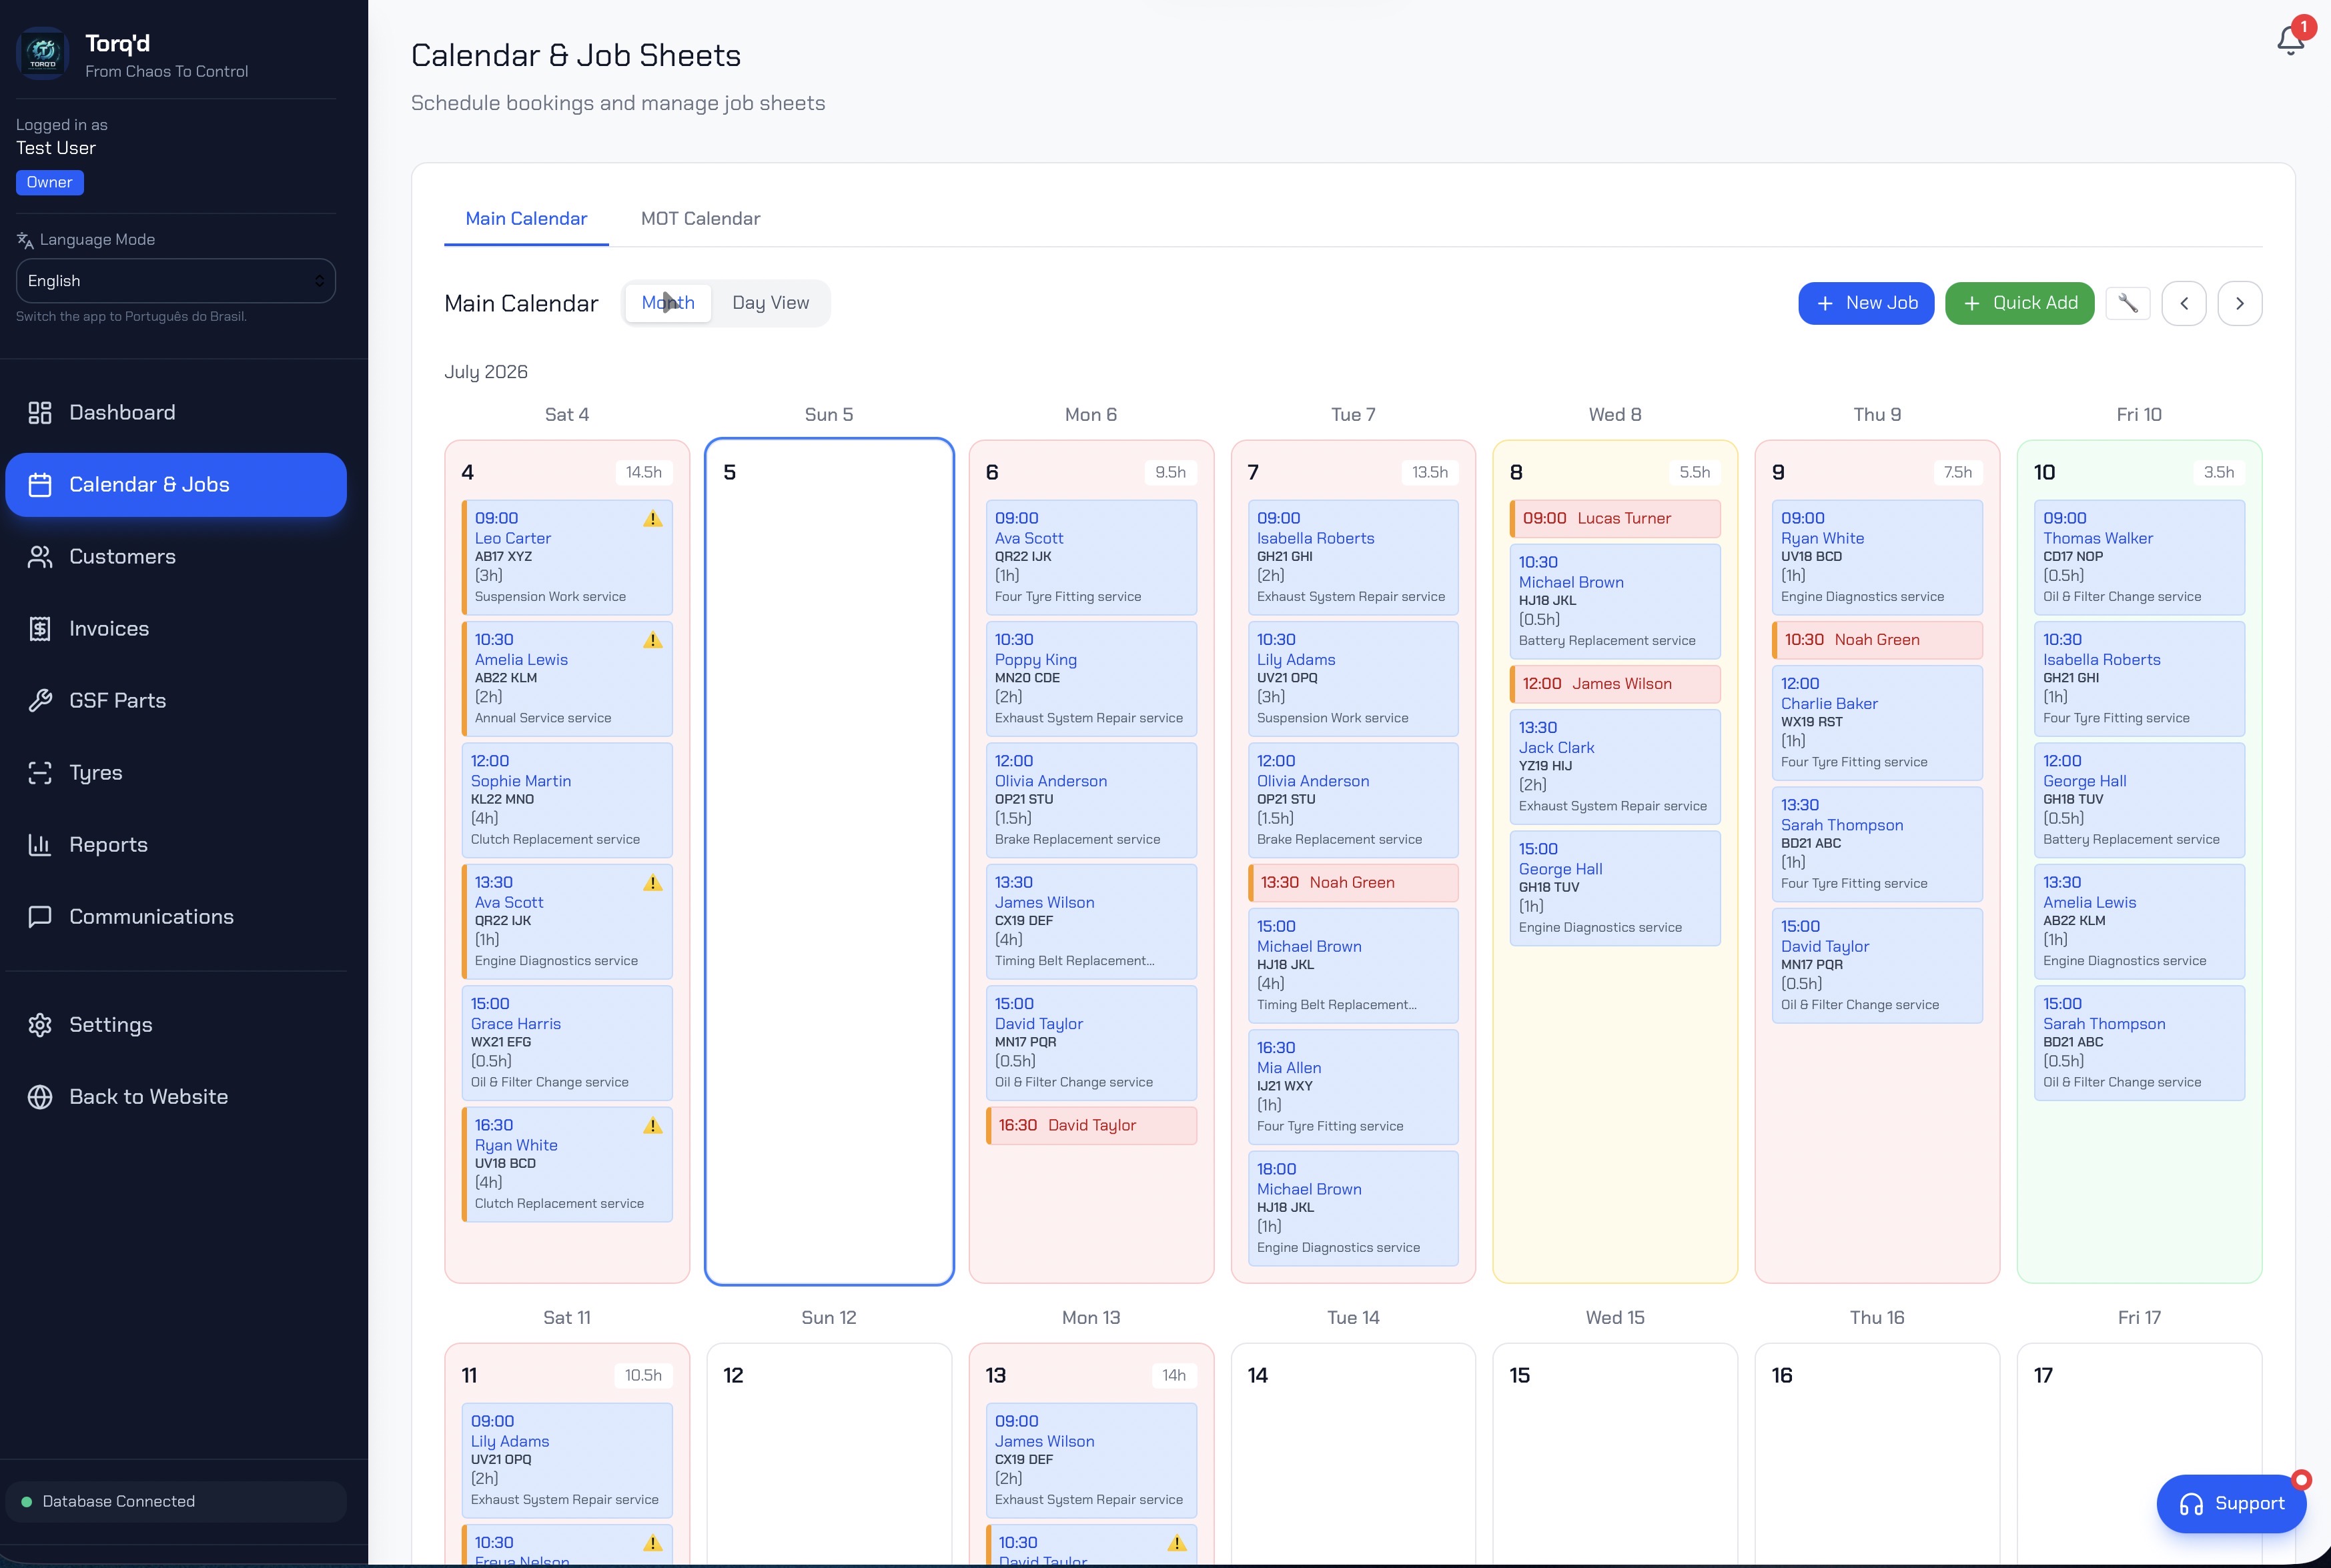Click the Database Connected status indicator
The image size is (2331, 1568).
pos(176,1502)
